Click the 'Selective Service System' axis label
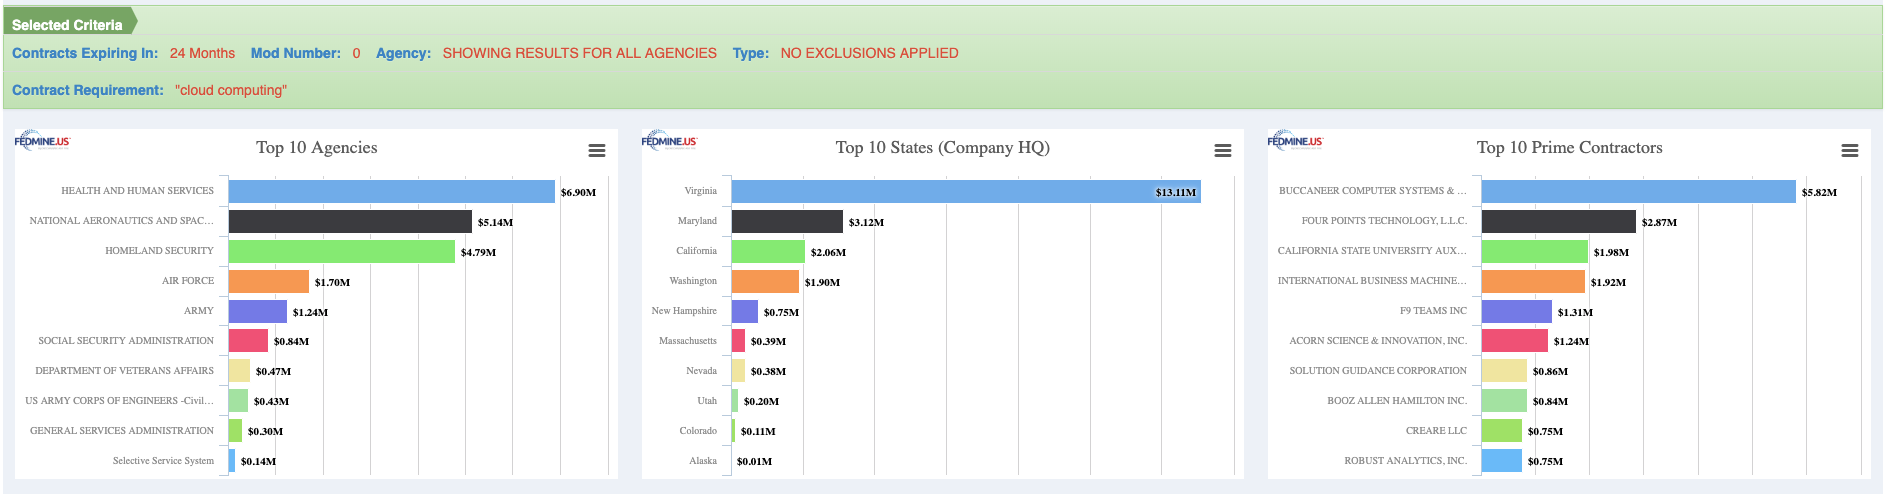Image resolution: width=1885 pixels, height=494 pixels. pos(163,461)
